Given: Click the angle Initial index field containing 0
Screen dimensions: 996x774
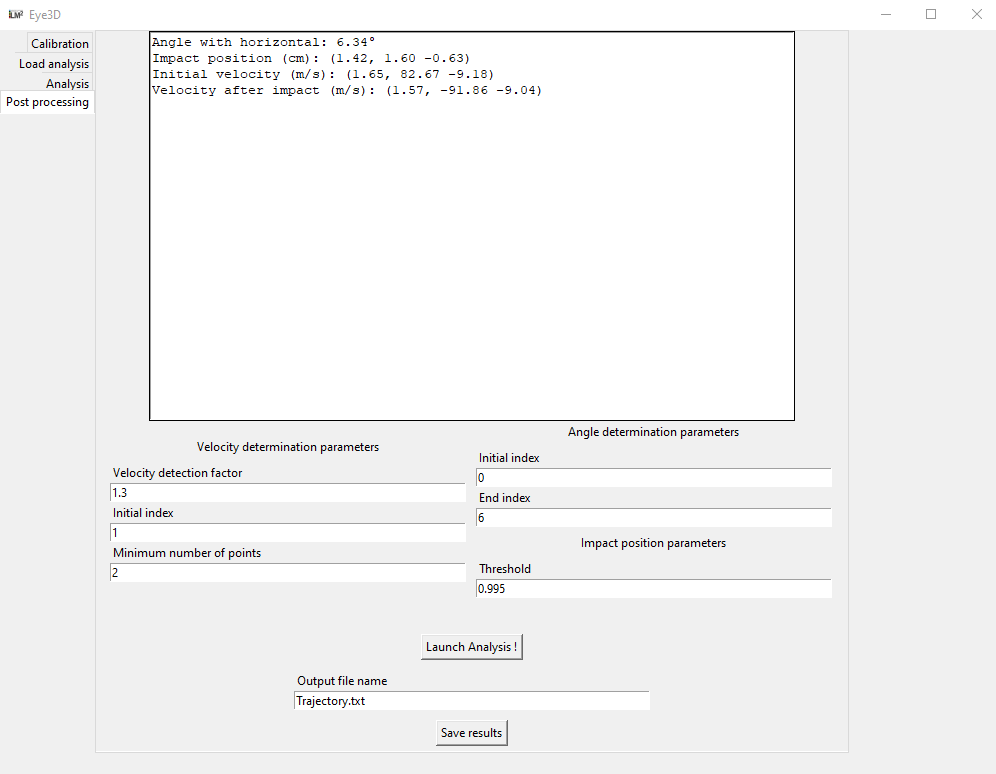Looking at the screenshot, I should (x=654, y=477).
